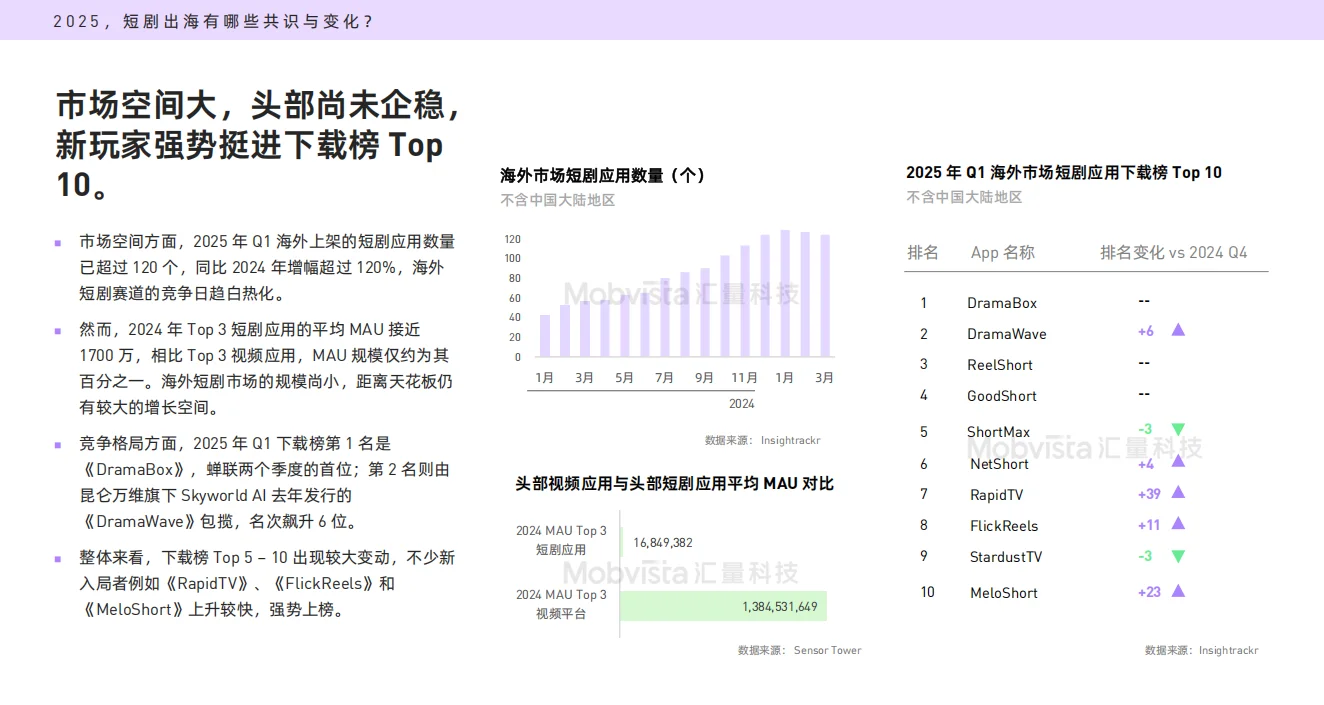Select the ReelShort row in the Top 10
1324x705 pixels.
point(999,364)
